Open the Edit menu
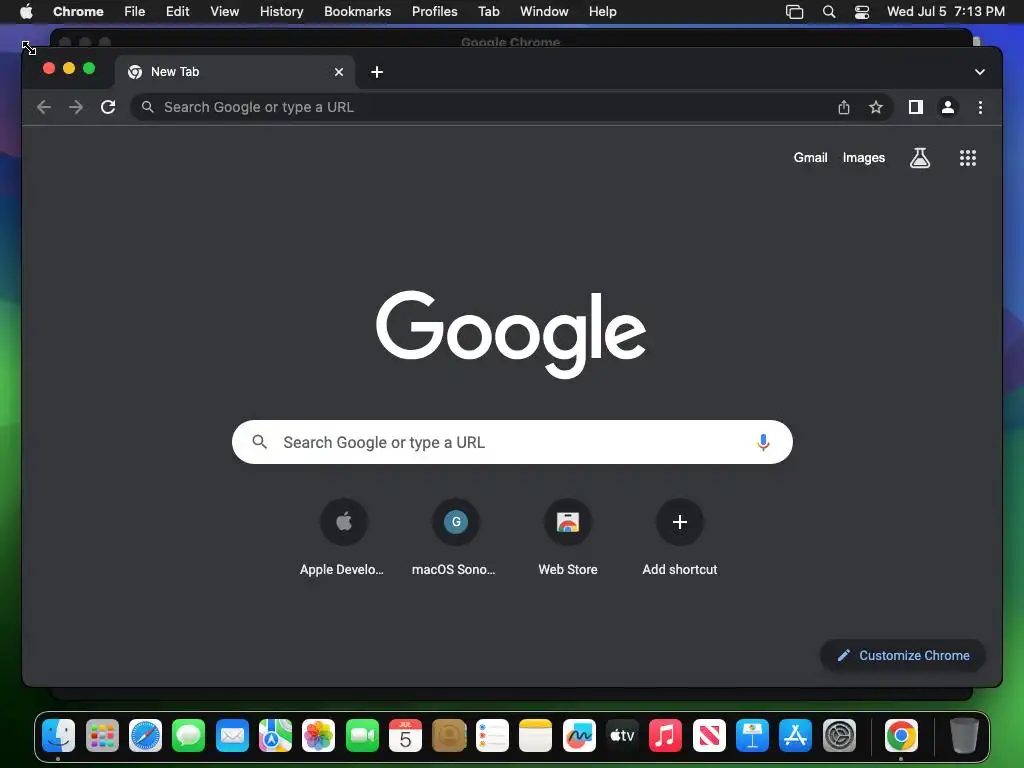Image resolution: width=1024 pixels, height=768 pixels. (x=177, y=11)
